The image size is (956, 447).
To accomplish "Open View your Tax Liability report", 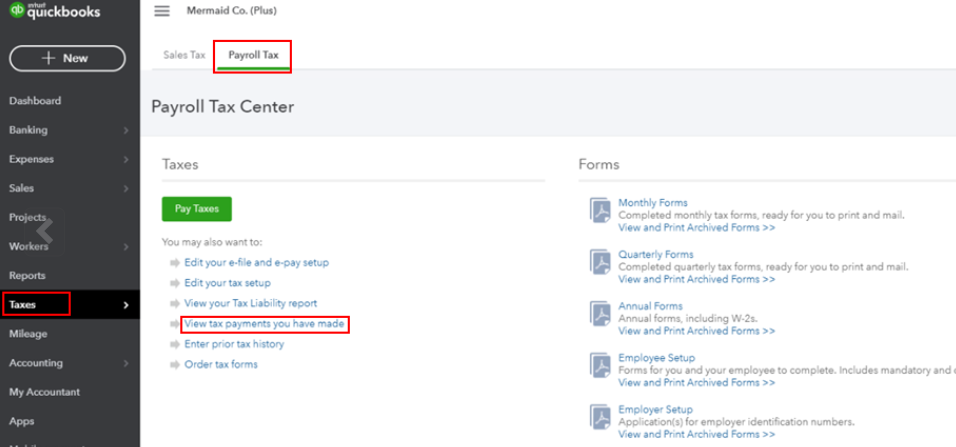I will click(251, 303).
